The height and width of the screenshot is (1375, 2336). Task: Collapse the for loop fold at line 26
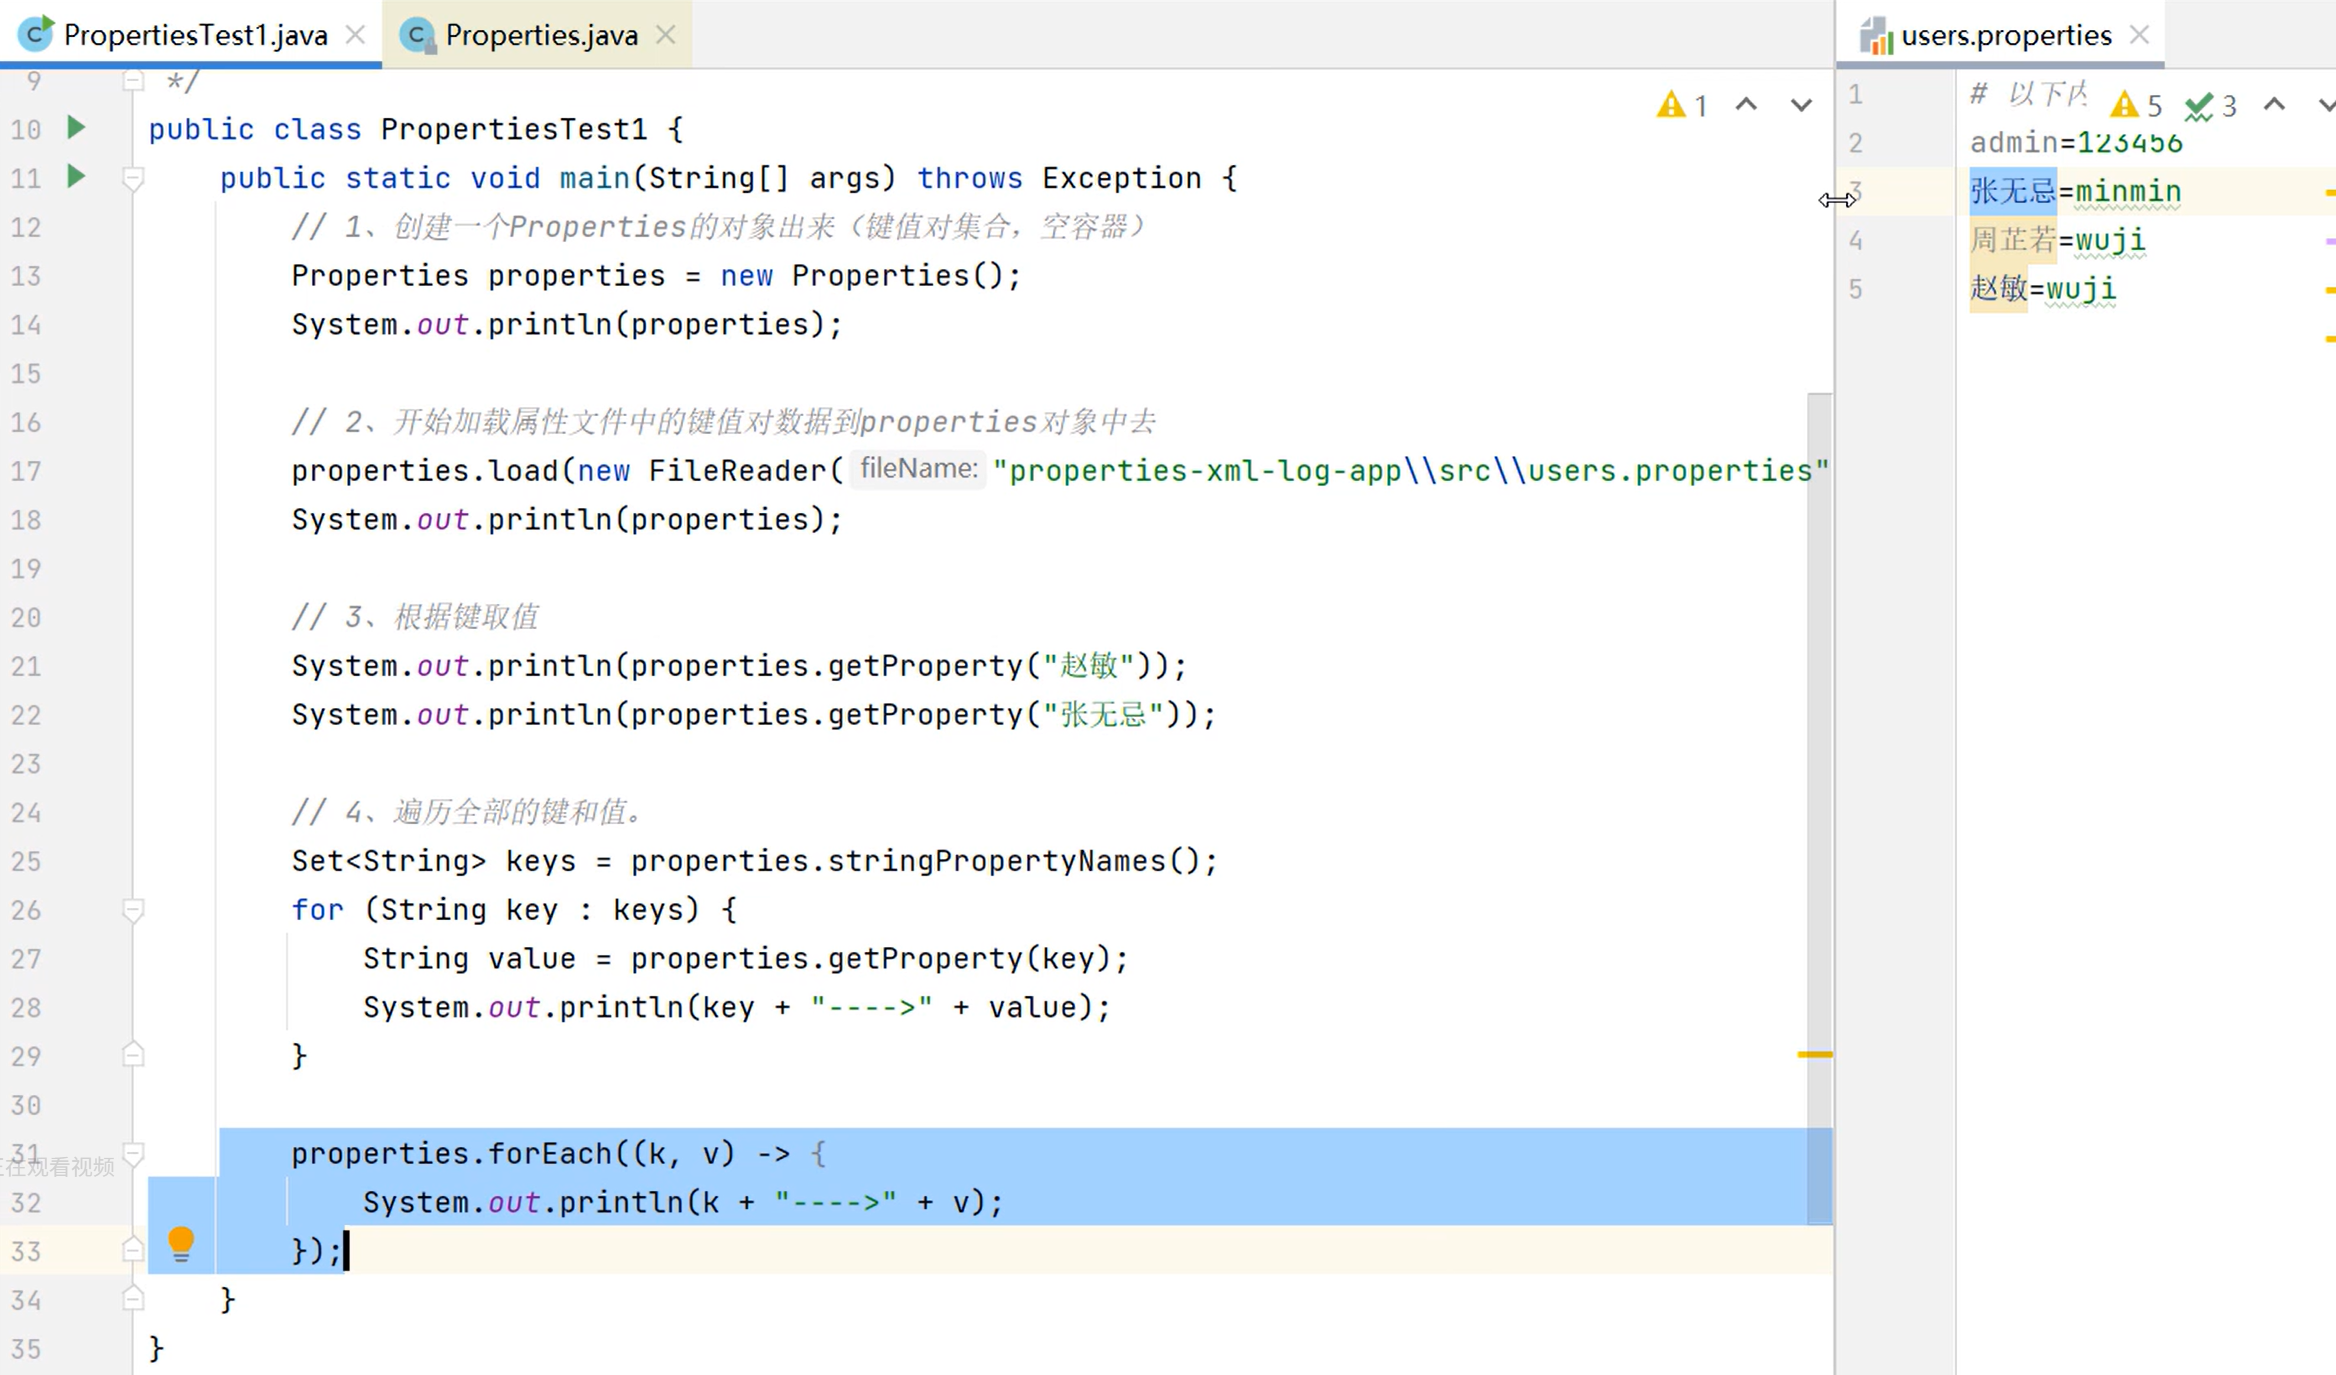tap(133, 910)
